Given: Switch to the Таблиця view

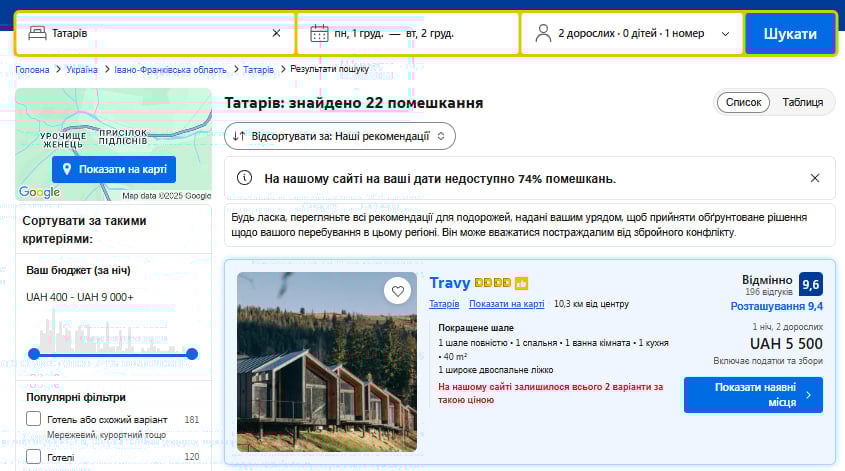Looking at the screenshot, I should point(802,102).
